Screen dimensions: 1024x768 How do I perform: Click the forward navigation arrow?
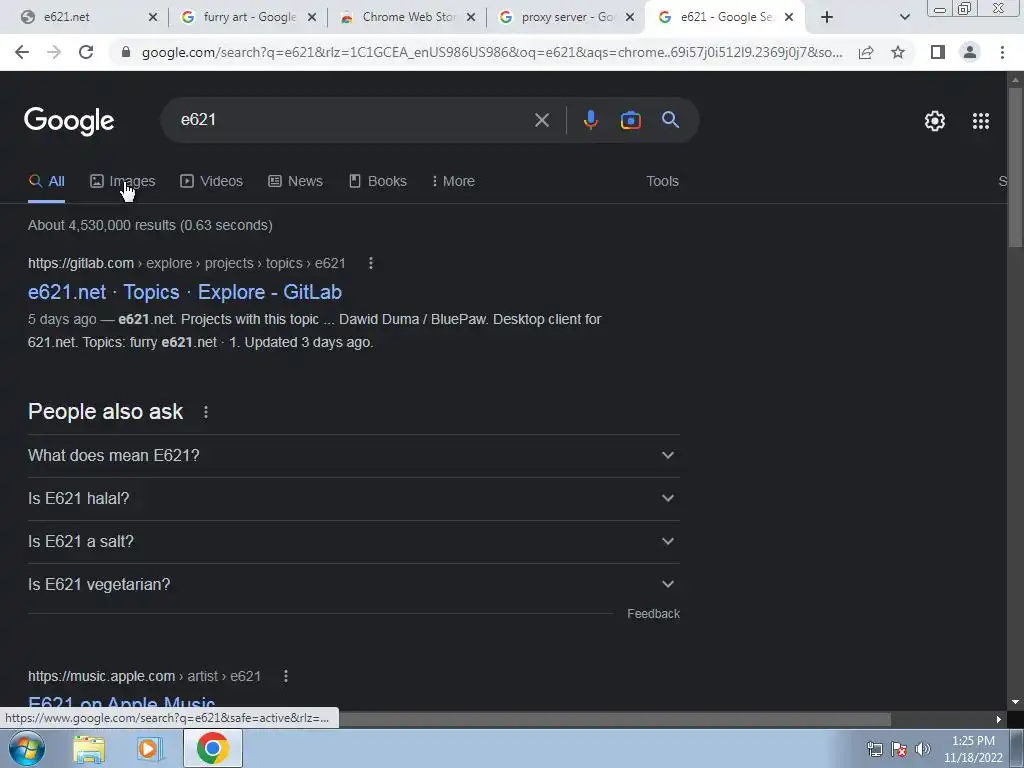click(x=54, y=52)
